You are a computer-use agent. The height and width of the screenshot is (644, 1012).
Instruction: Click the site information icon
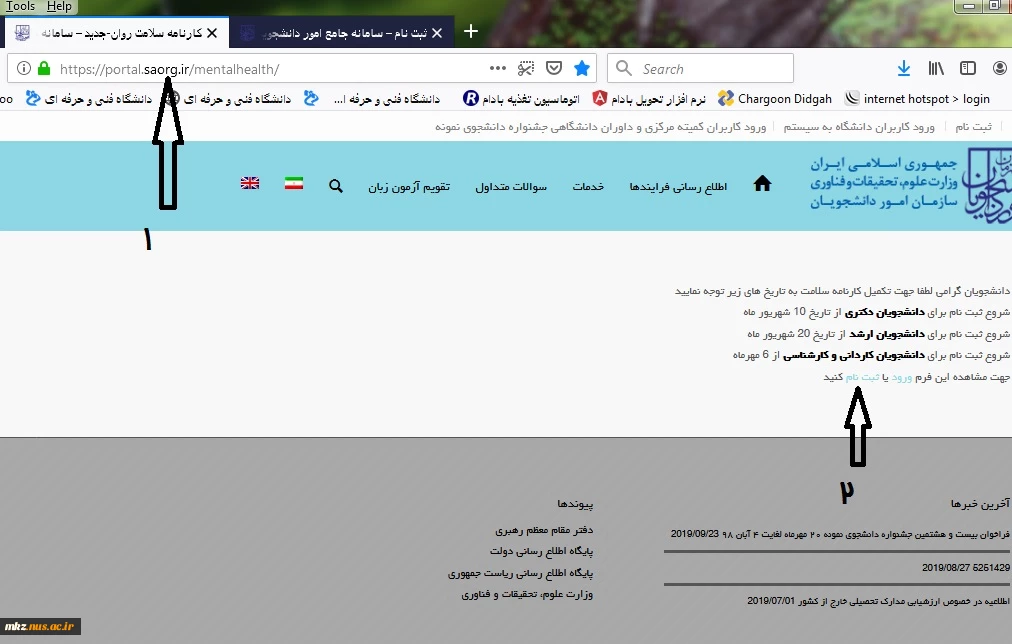tap(24, 68)
